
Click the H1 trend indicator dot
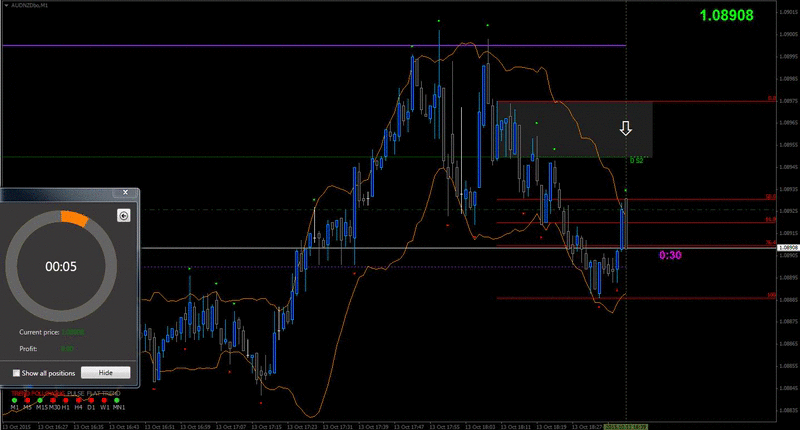click(x=65, y=400)
